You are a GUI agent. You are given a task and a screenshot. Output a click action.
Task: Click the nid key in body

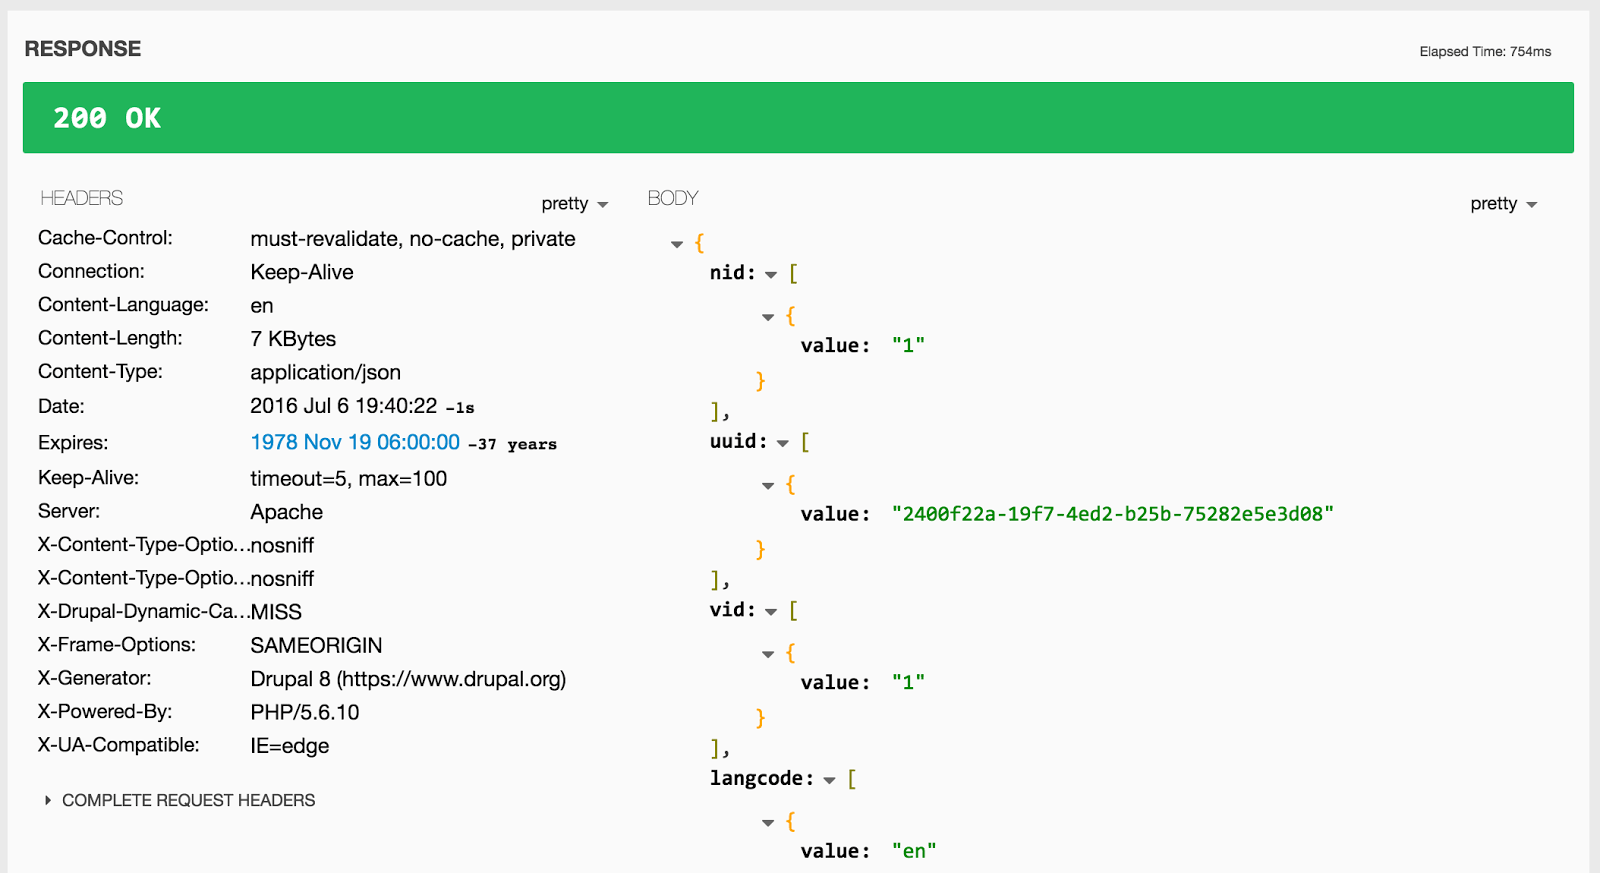(733, 273)
